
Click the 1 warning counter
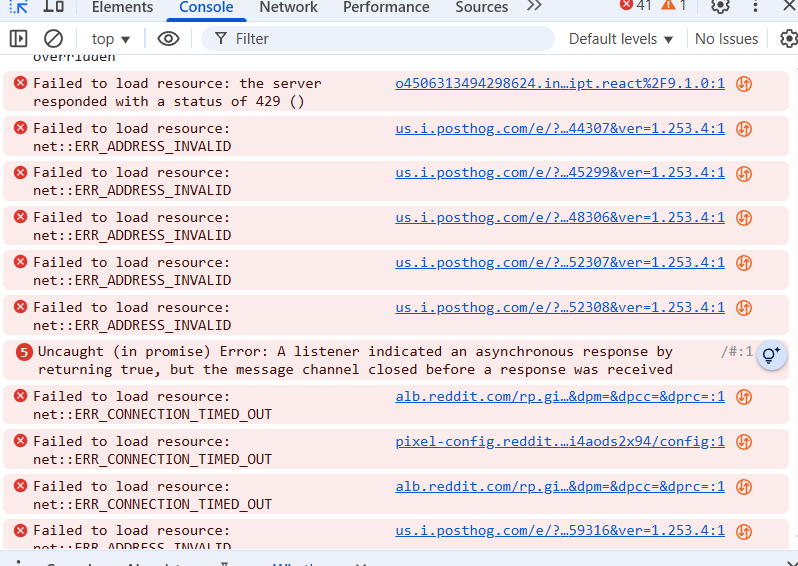[674, 6]
